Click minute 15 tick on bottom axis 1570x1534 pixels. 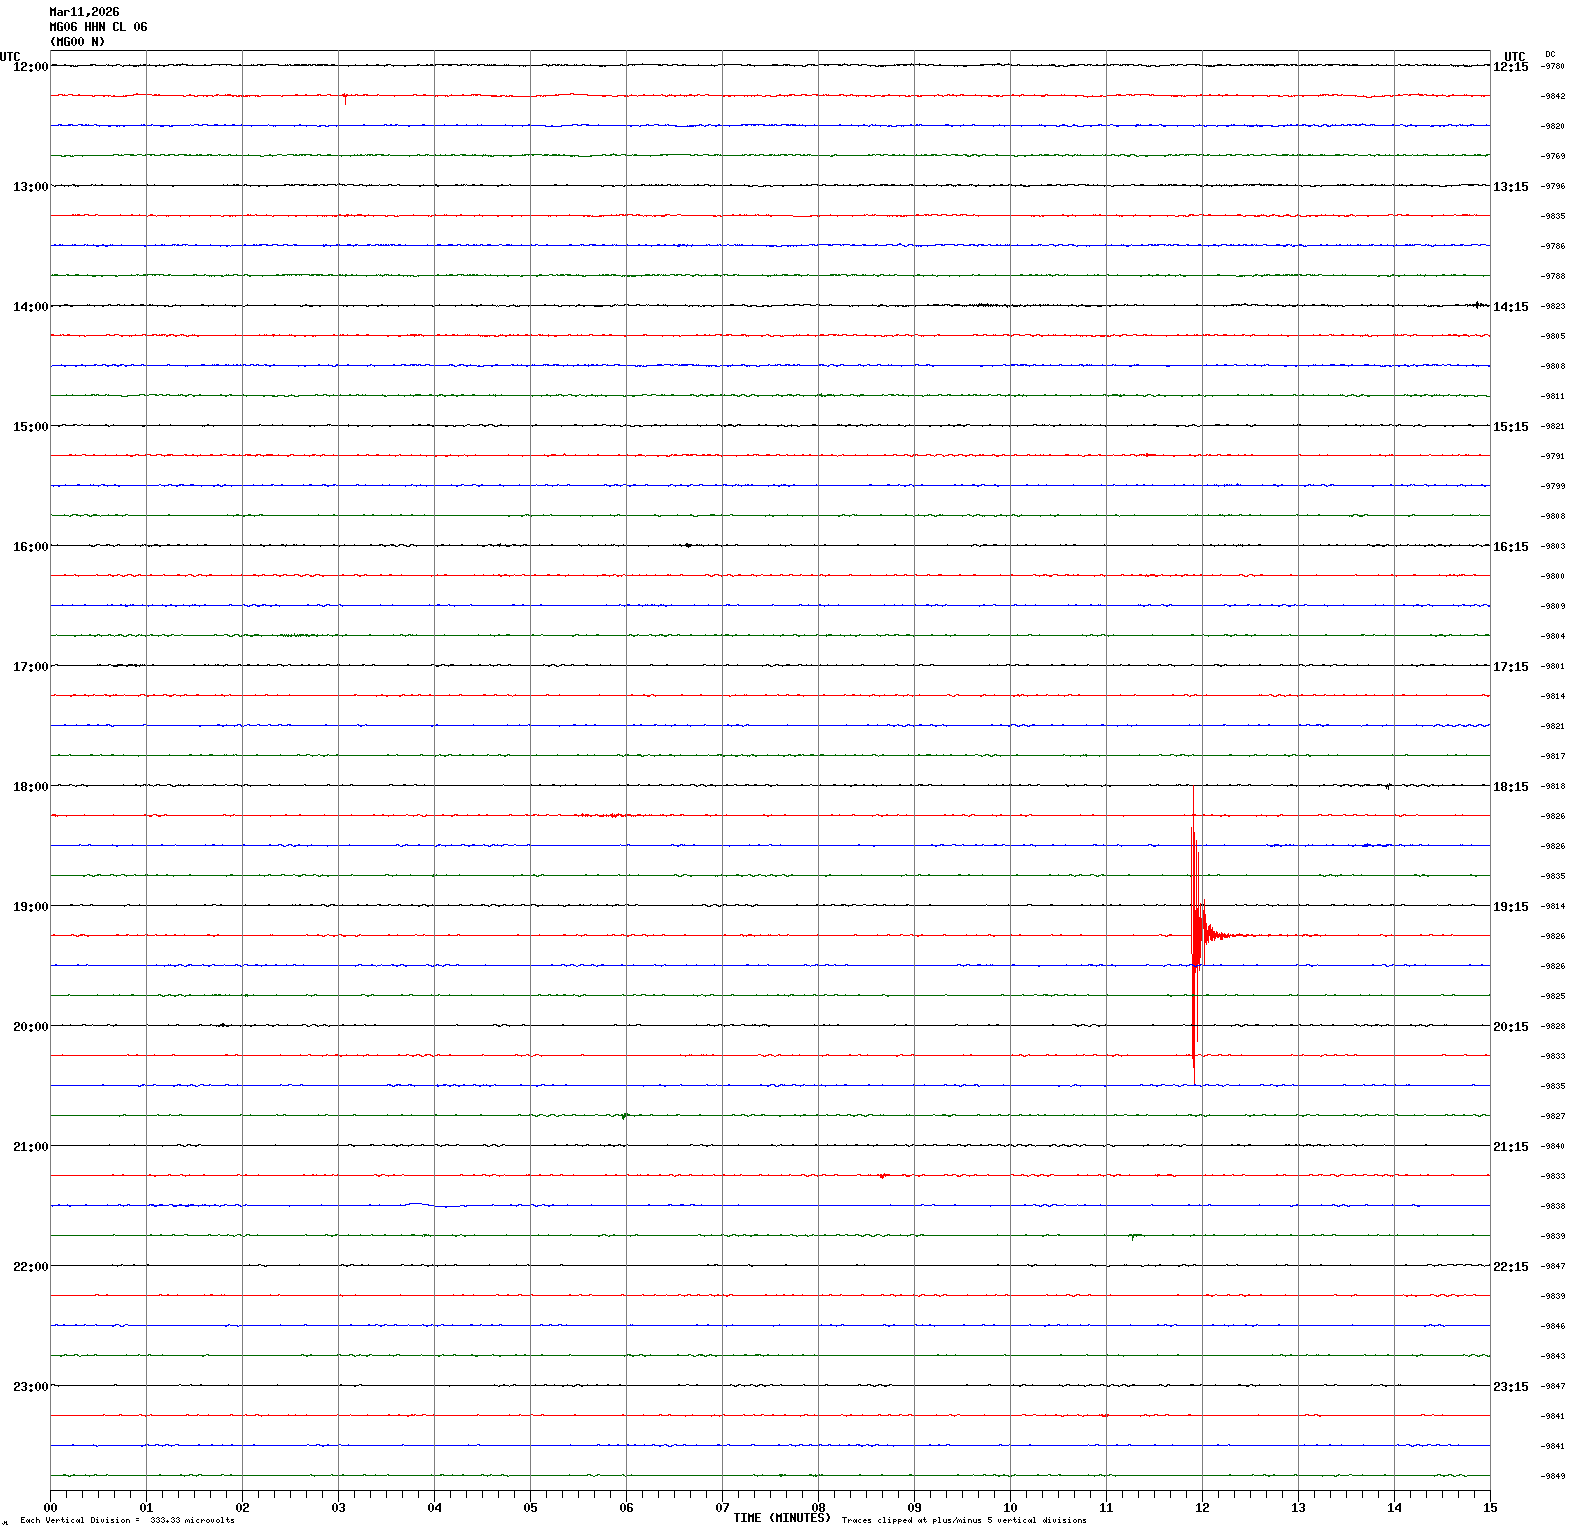click(1490, 1507)
